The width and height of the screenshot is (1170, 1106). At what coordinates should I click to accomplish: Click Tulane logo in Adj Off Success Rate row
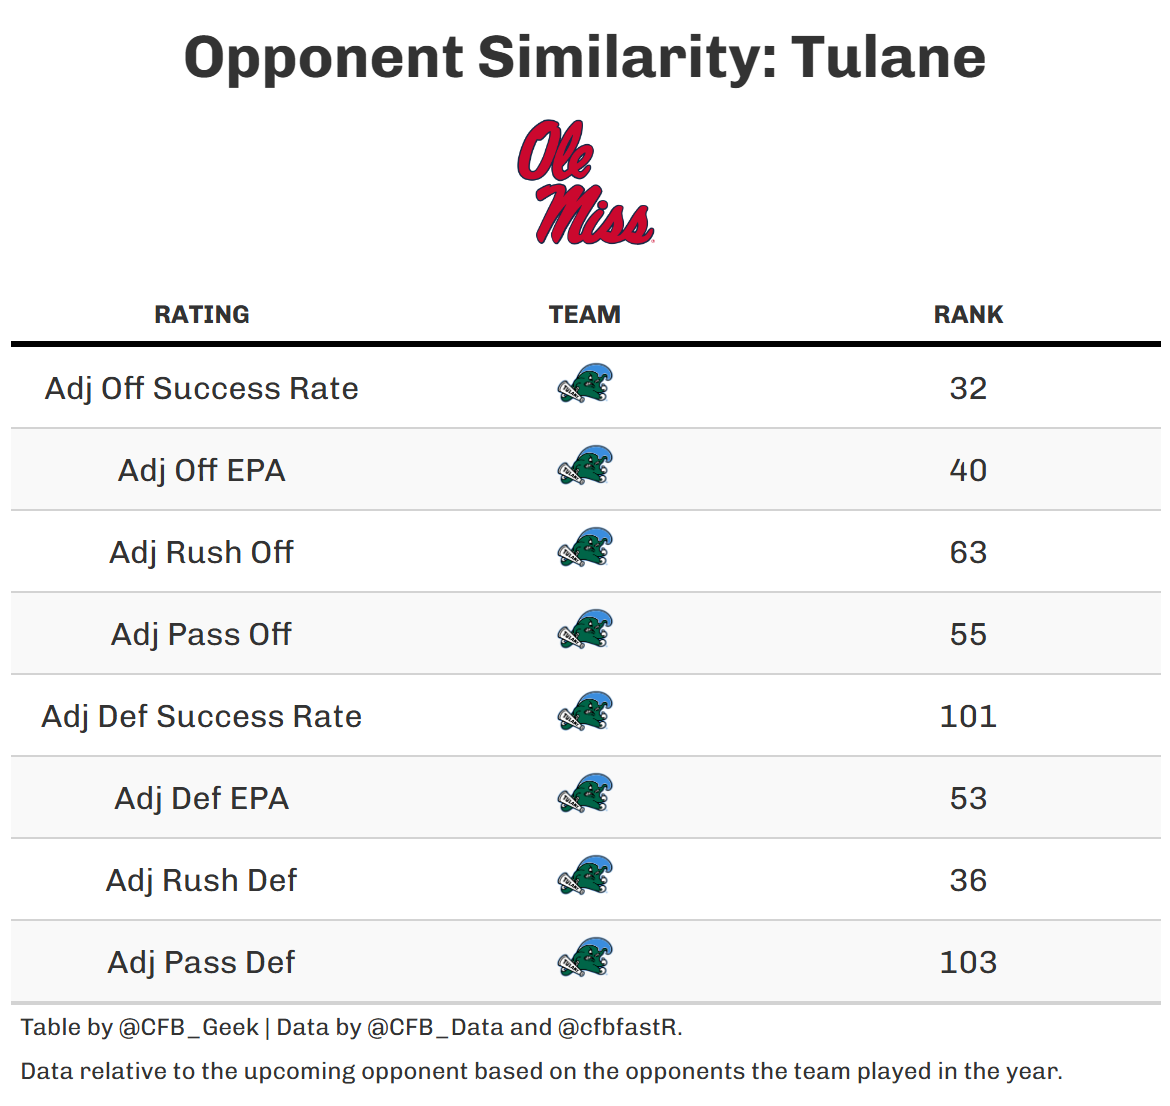(x=585, y=385)
